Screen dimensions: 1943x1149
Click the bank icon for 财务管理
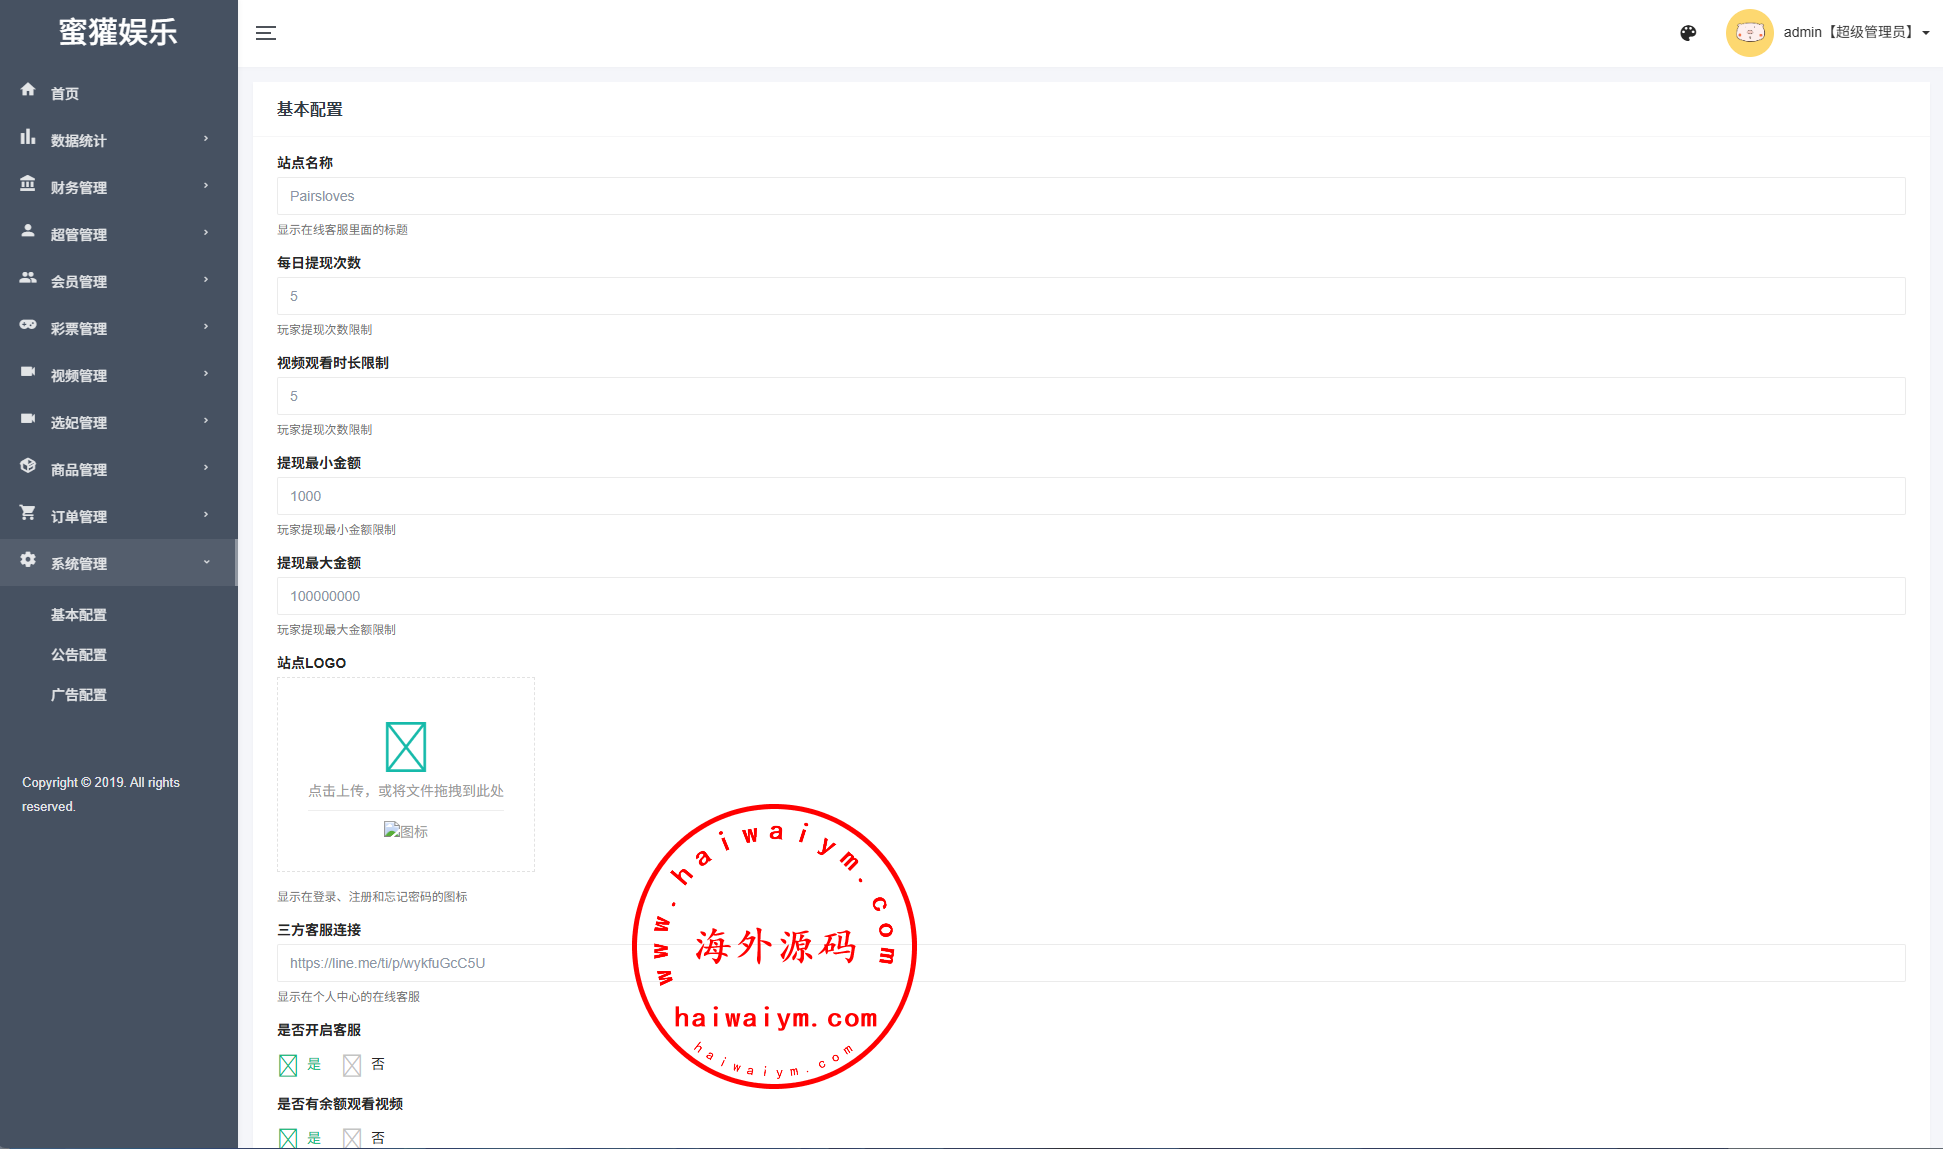28,184
